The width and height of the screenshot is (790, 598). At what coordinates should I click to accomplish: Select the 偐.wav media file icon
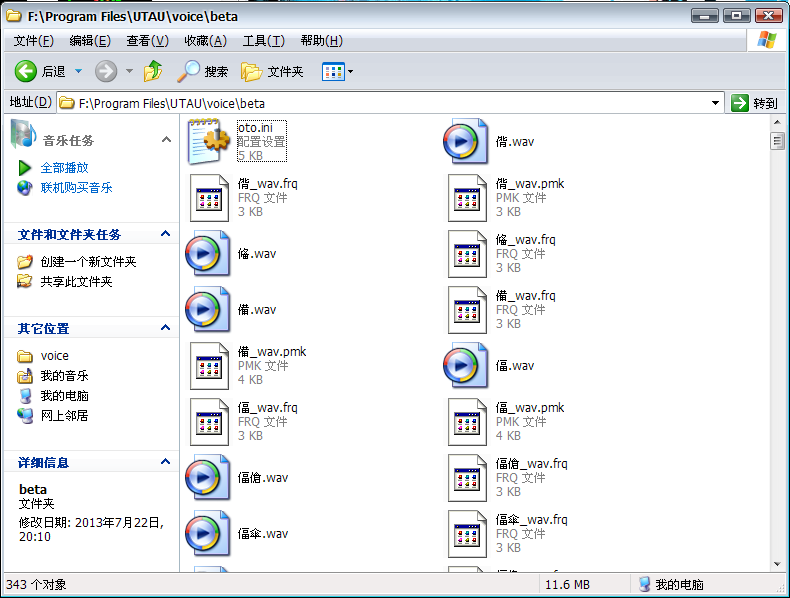point(208,253)
